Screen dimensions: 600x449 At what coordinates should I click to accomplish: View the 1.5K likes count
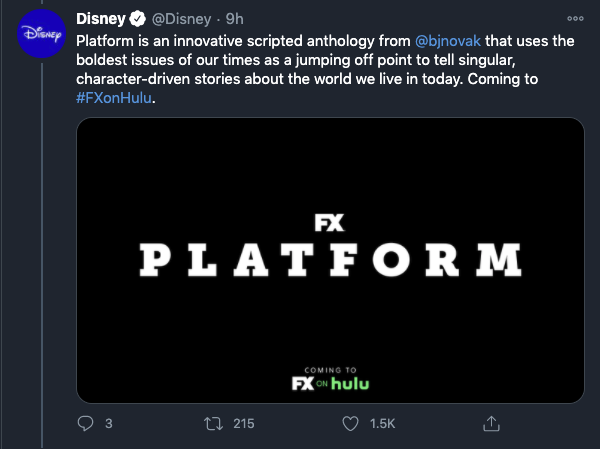pos(382,424)
